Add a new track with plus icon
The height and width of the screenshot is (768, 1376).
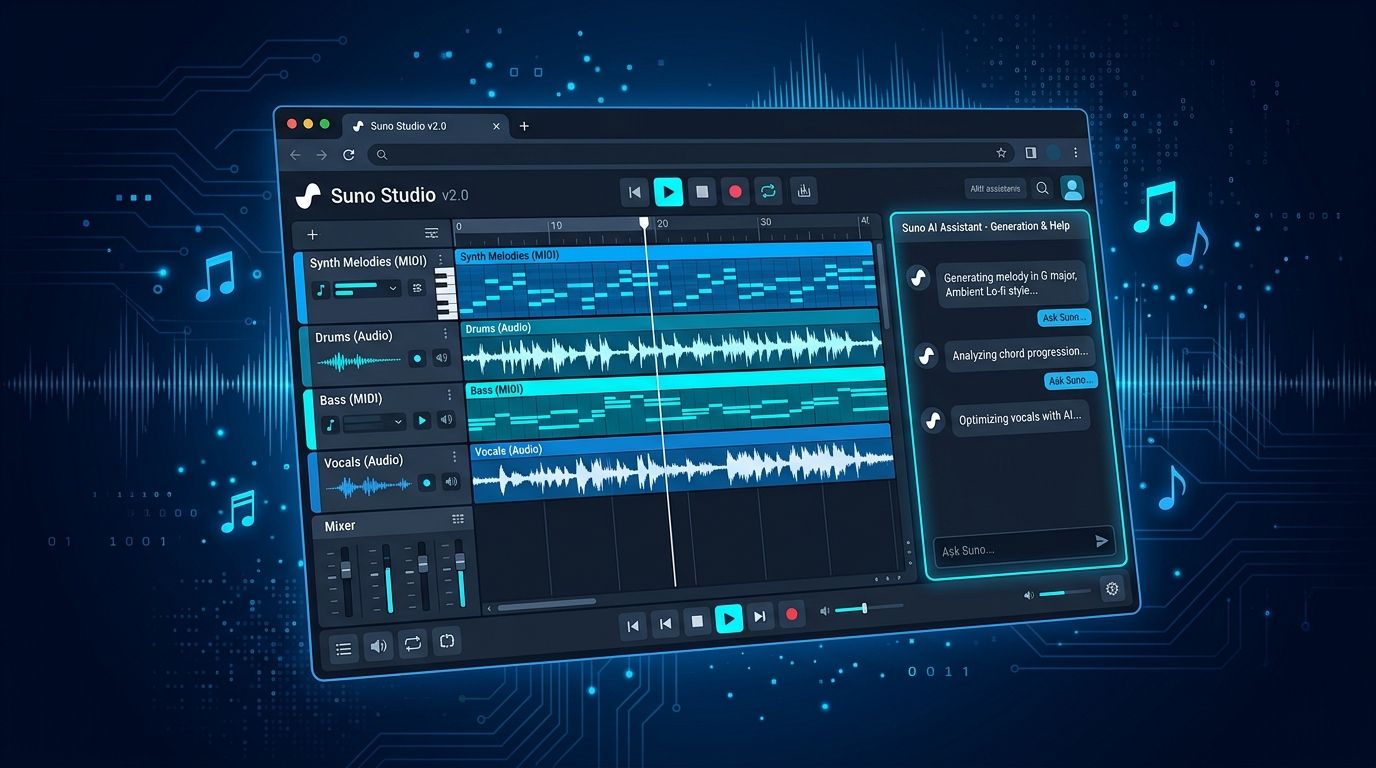point(312,234)
